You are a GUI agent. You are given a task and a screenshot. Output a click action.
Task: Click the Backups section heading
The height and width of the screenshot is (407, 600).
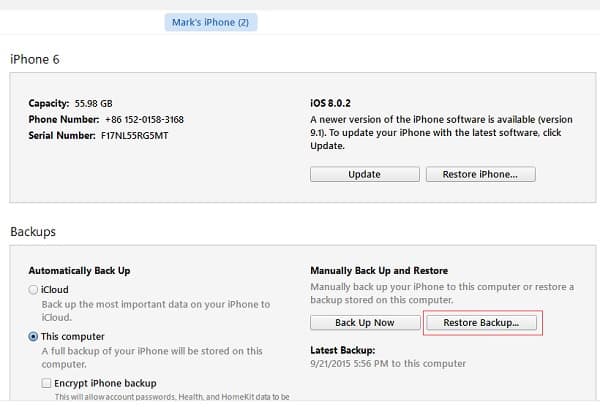click(x=33, y=232)
